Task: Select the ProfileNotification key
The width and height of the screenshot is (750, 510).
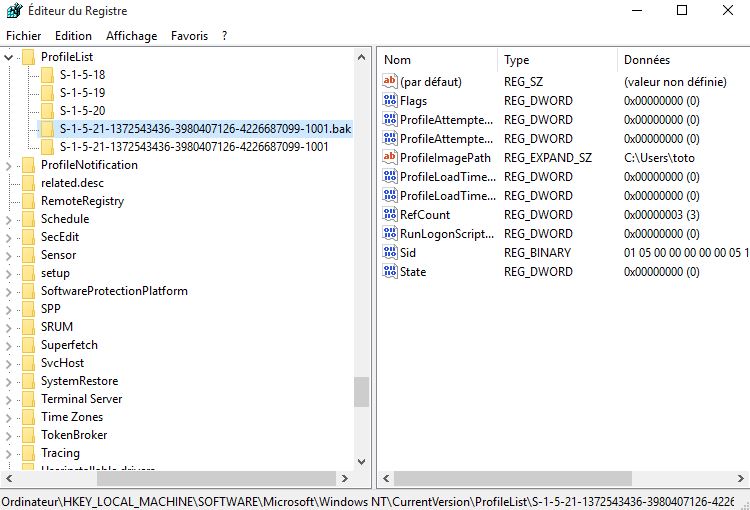Action: click(x=89, y=165)
